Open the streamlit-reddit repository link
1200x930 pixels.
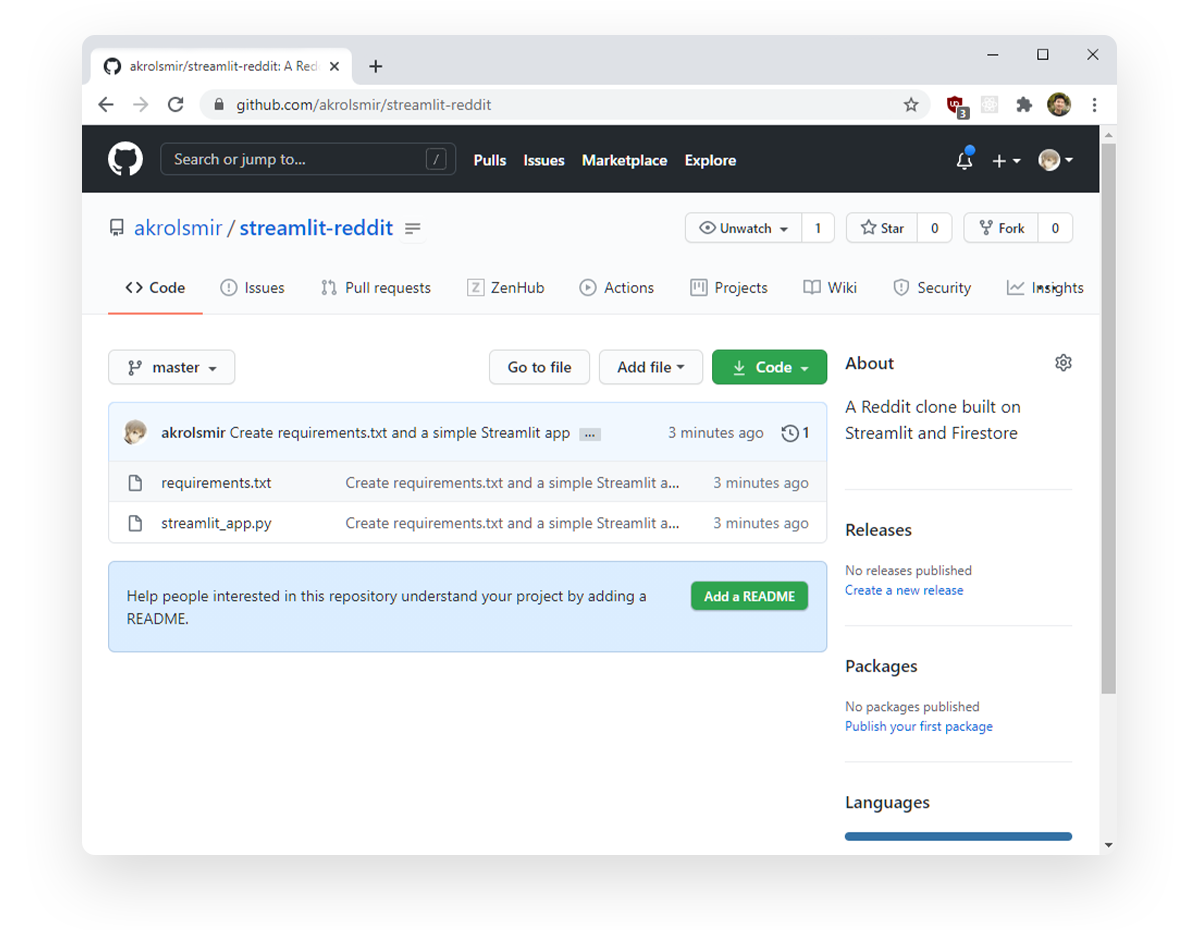click(x=316, y=228)
